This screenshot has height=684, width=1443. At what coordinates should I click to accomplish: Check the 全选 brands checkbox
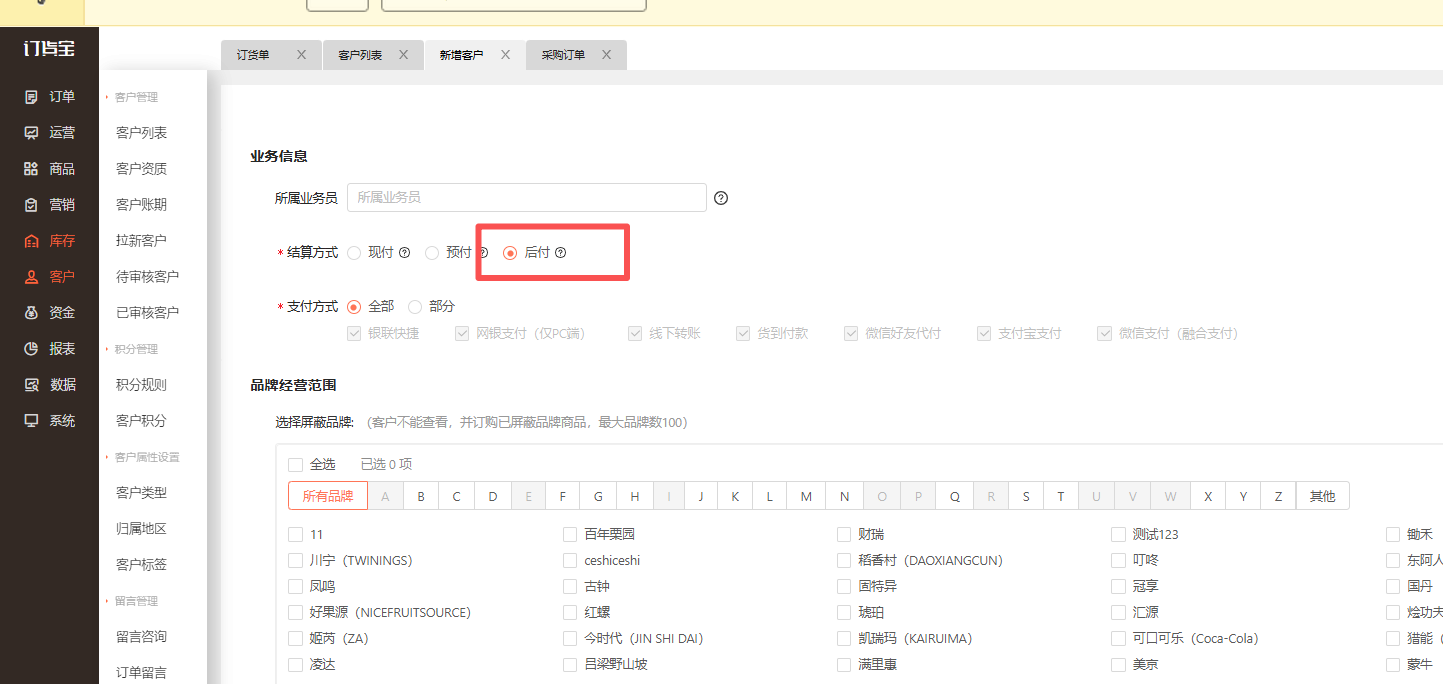(x=295, y=465)
